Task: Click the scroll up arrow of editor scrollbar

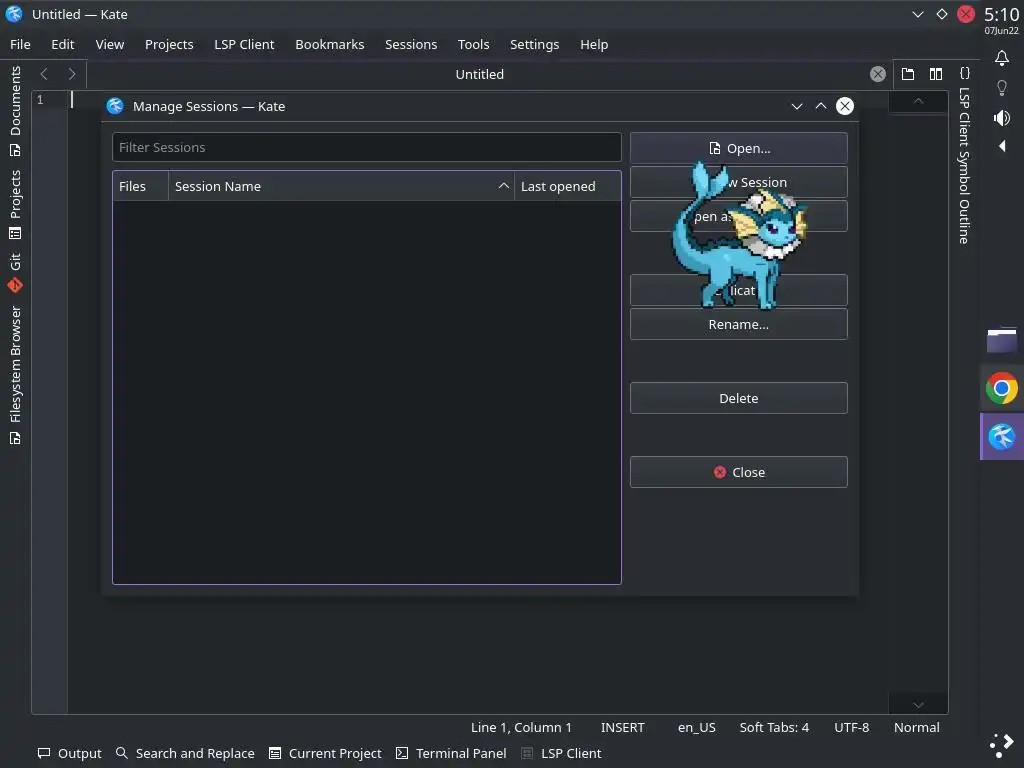Action: [x=918, y=101]
